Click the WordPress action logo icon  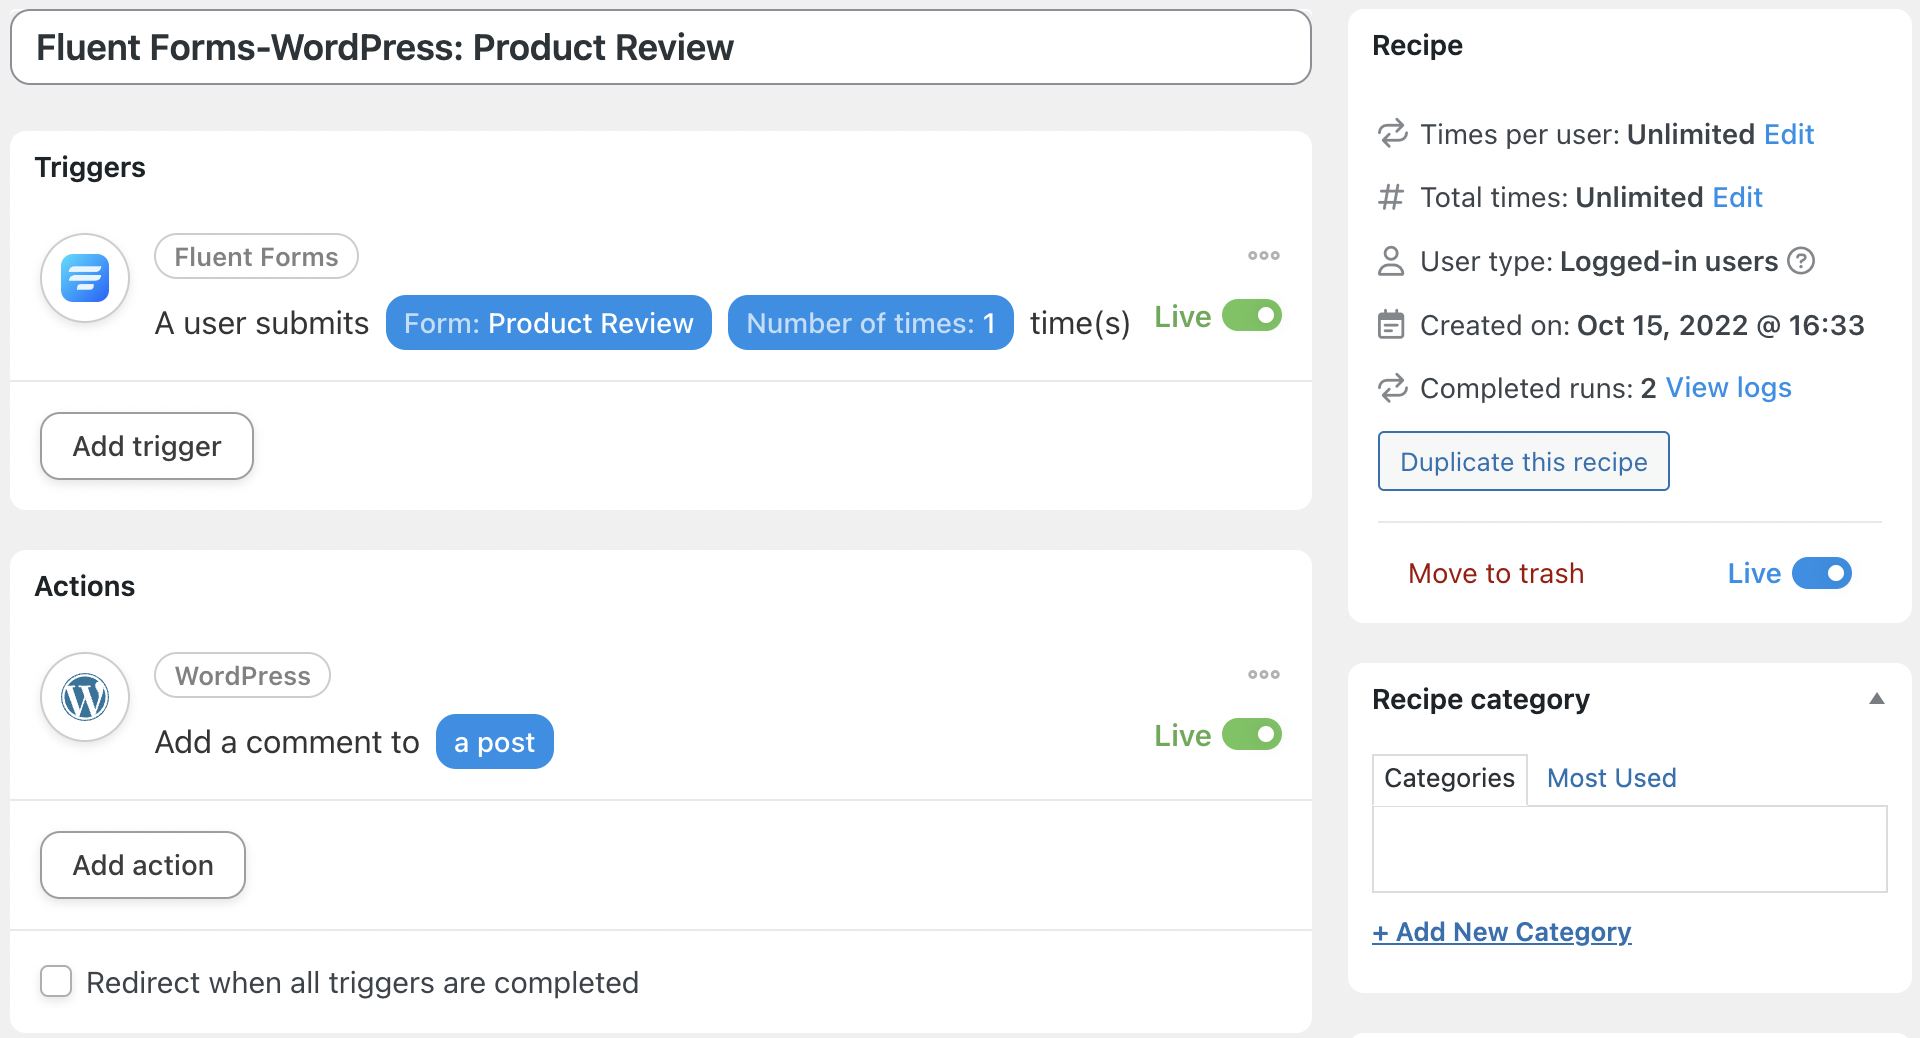pyautogui.click(x=85, y=697)
